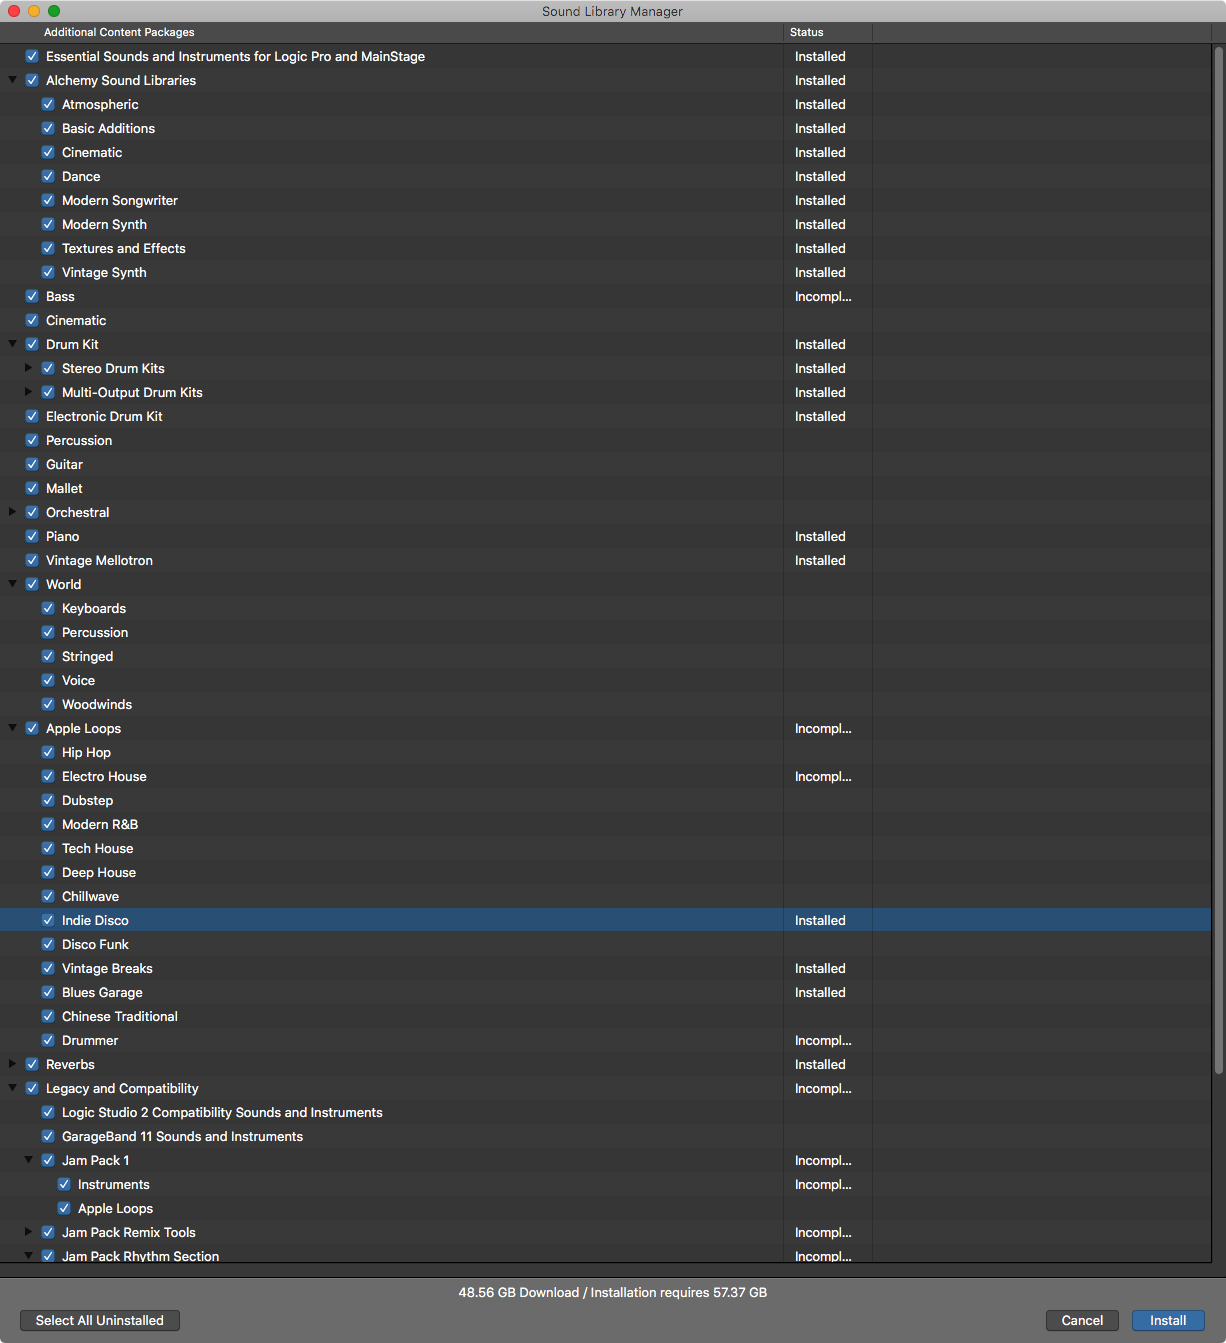
Task: Deselect the Chinese Traditional loops checkbox
Action: 48,1017
